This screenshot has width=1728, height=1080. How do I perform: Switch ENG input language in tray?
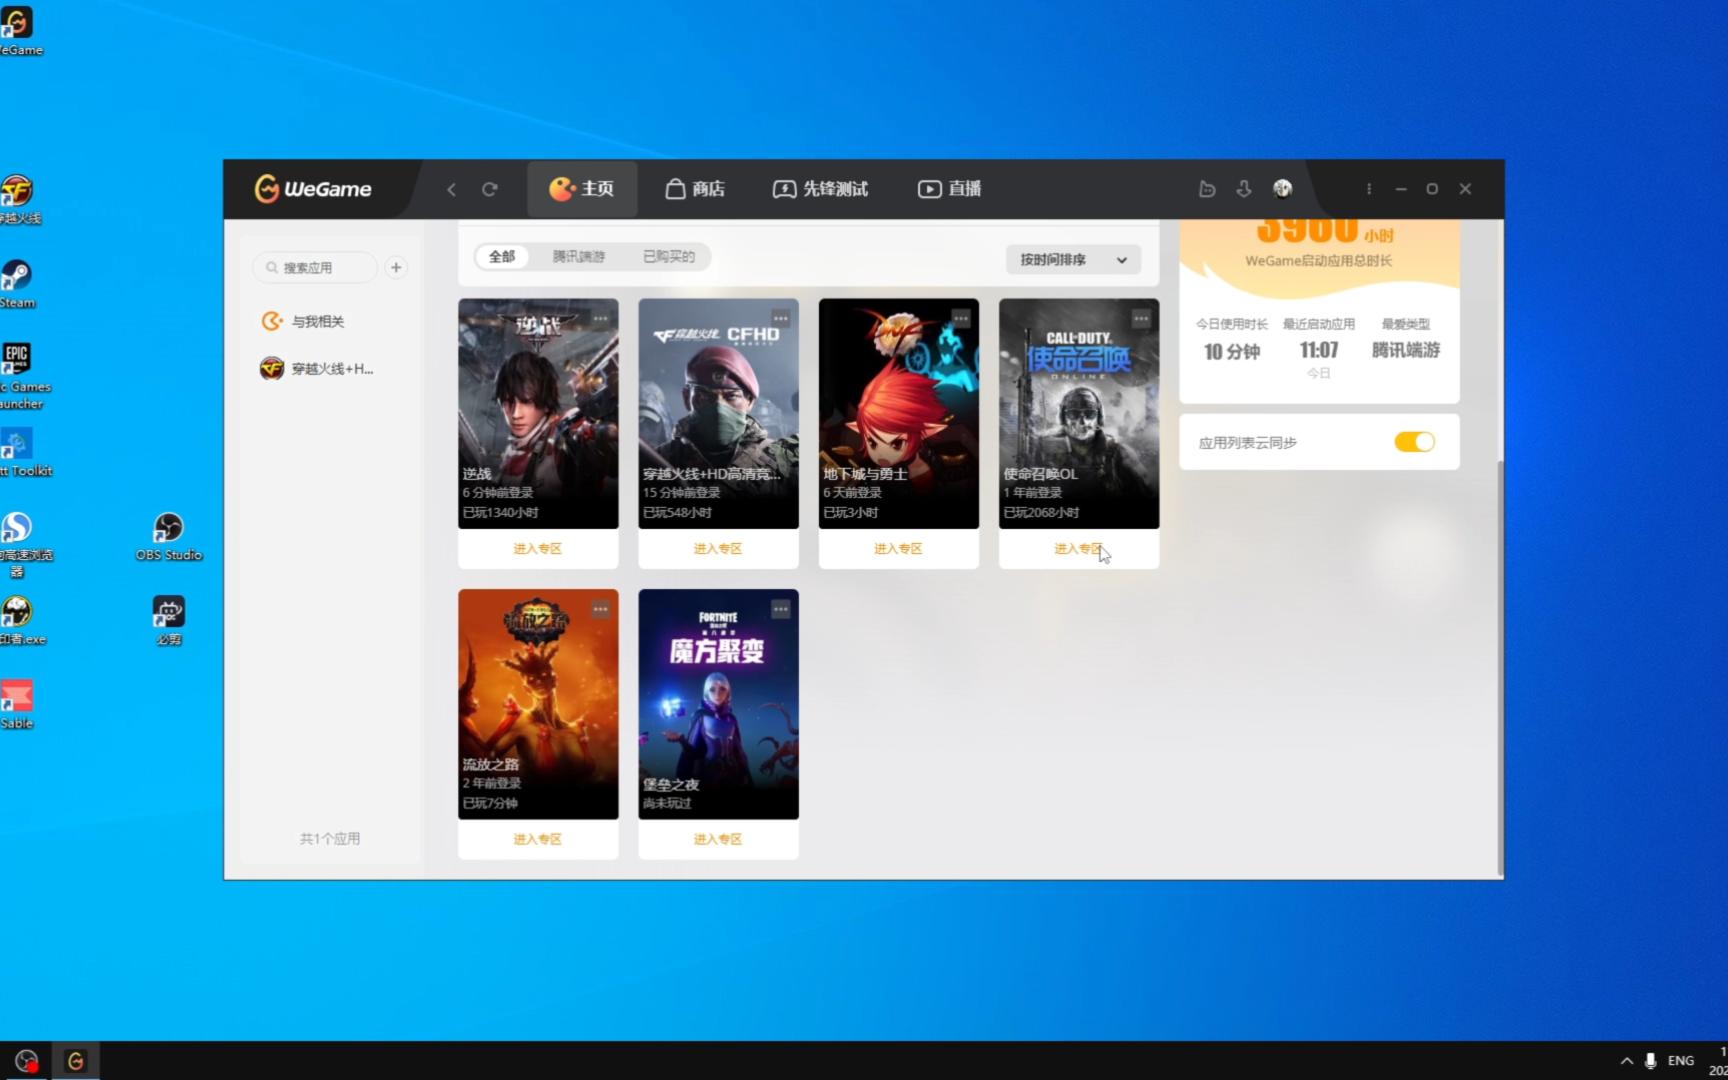1681,1061
